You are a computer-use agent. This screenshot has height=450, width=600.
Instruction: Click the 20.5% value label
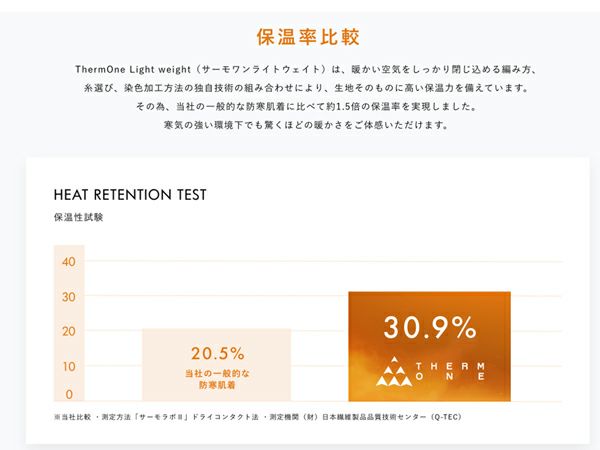coord(217,352)
